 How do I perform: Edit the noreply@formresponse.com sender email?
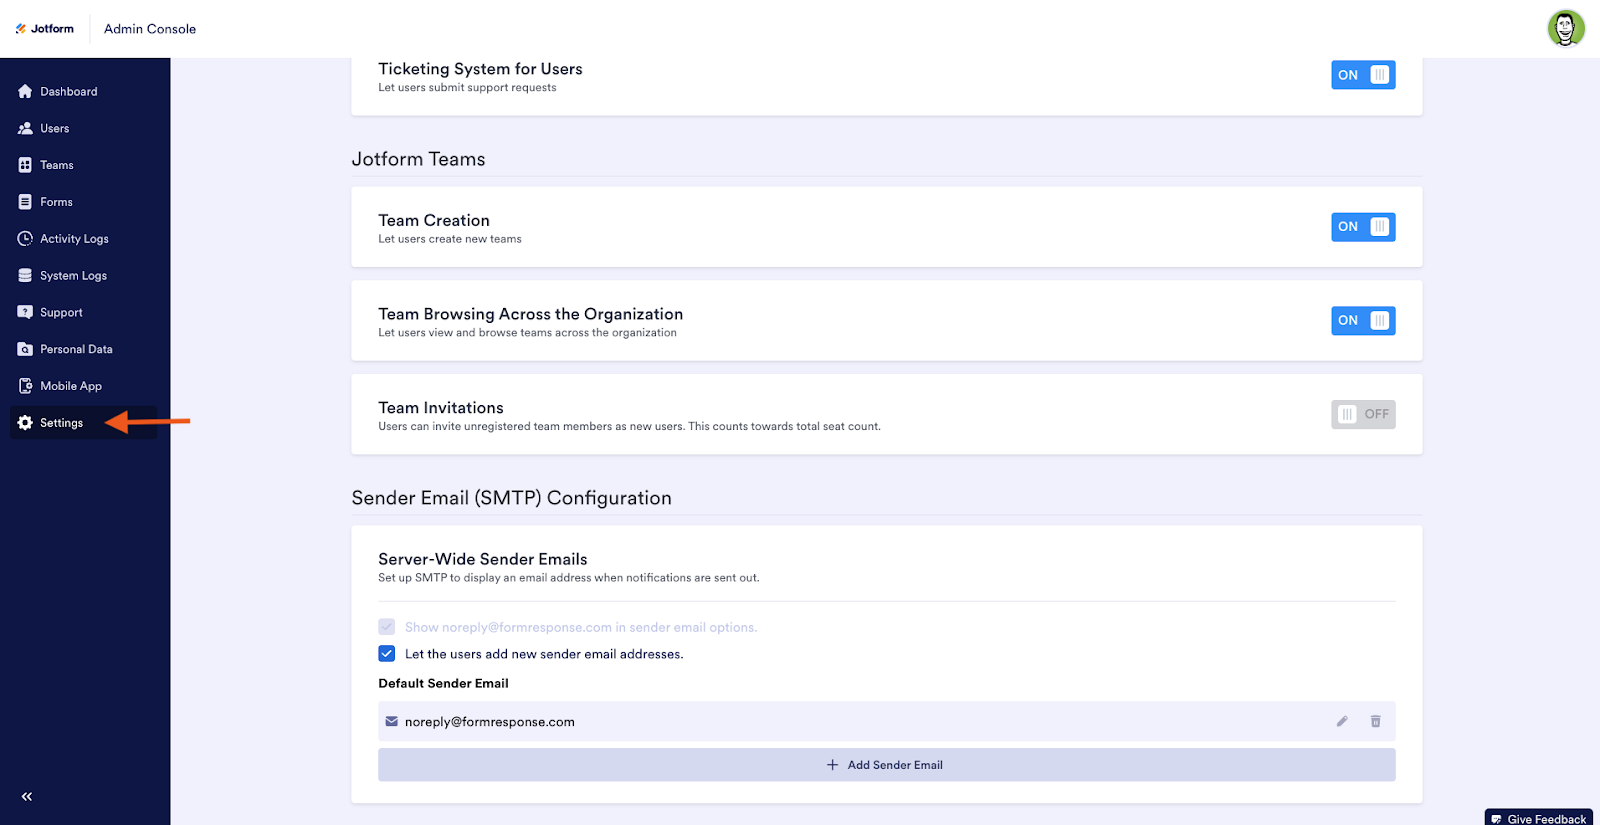(x=1342, y=721)
